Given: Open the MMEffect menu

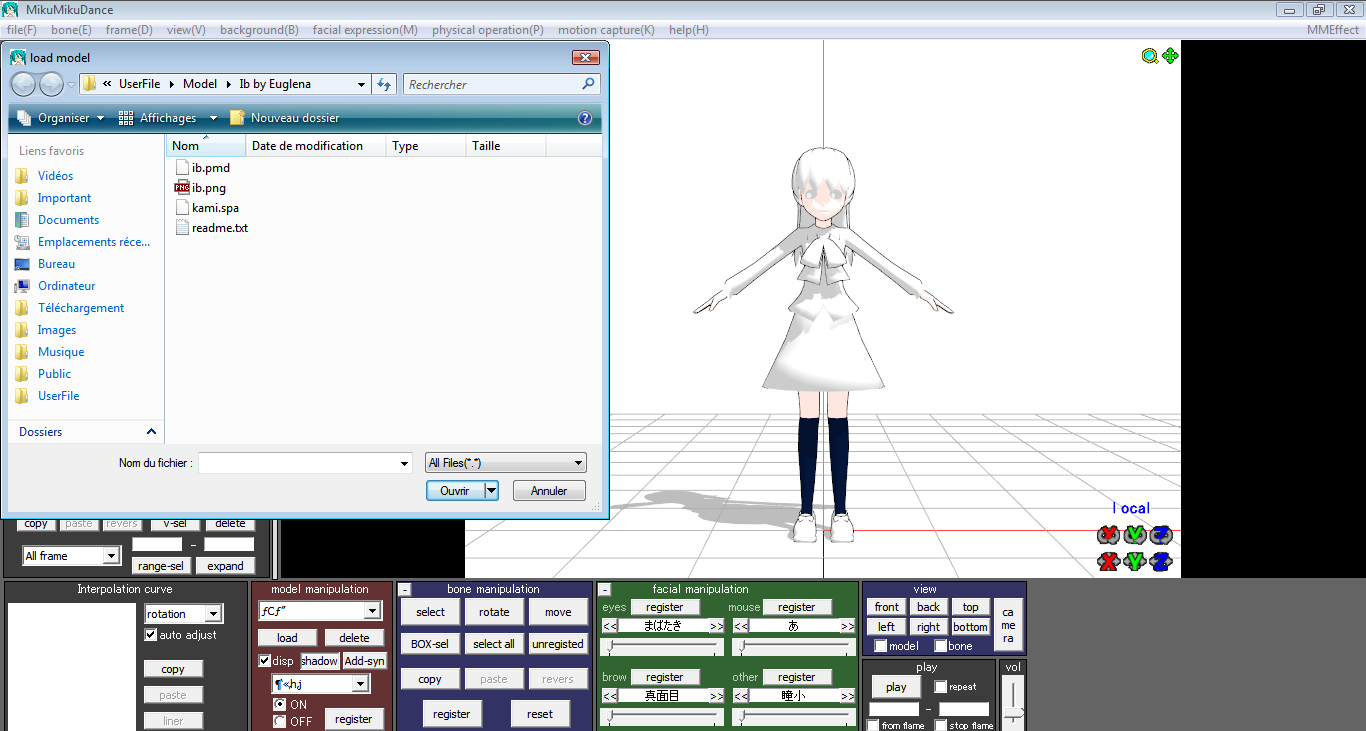Looking at the screenshot, I should [1333, 30].
